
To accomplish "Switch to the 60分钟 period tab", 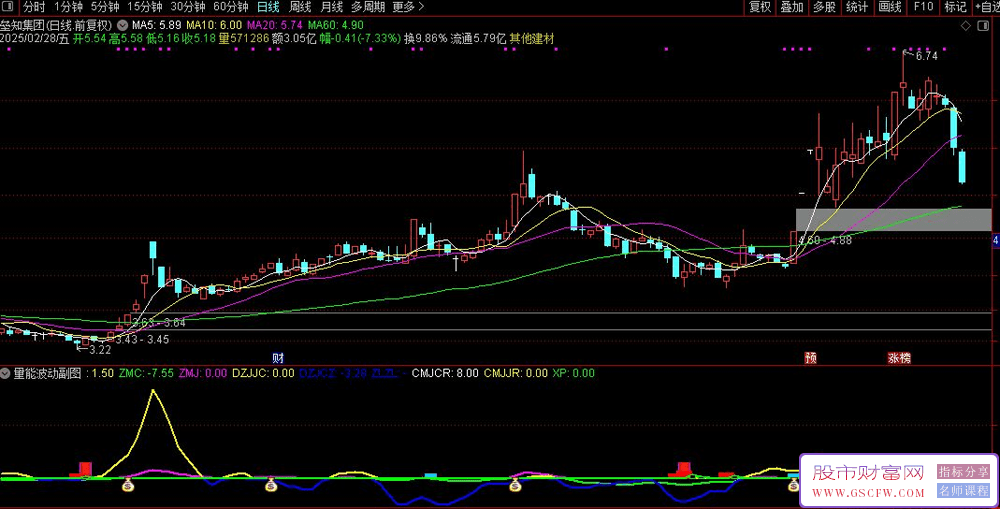I will pos(231,7).
